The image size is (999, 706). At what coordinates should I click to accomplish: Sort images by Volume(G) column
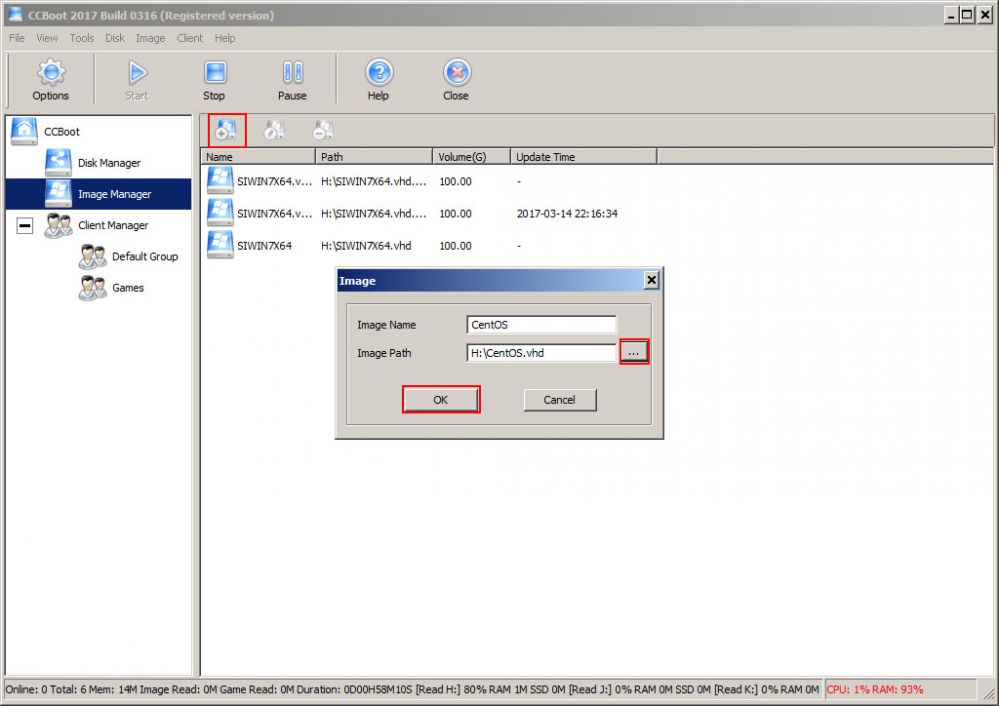tap(471, 157)
